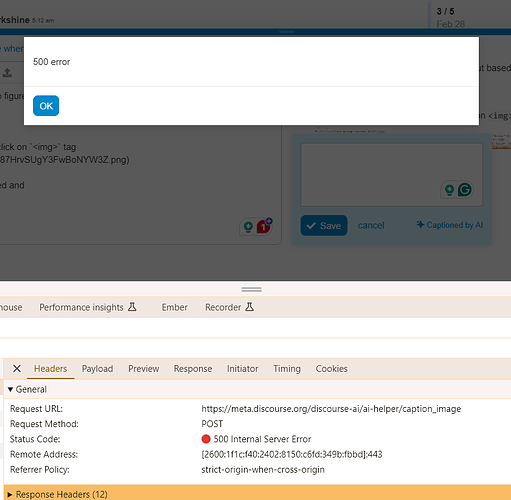Close the network request details panel
Image resolution: width=511 pixels, height=500 pixels.
pyautogui.click(x=17, y=368)
